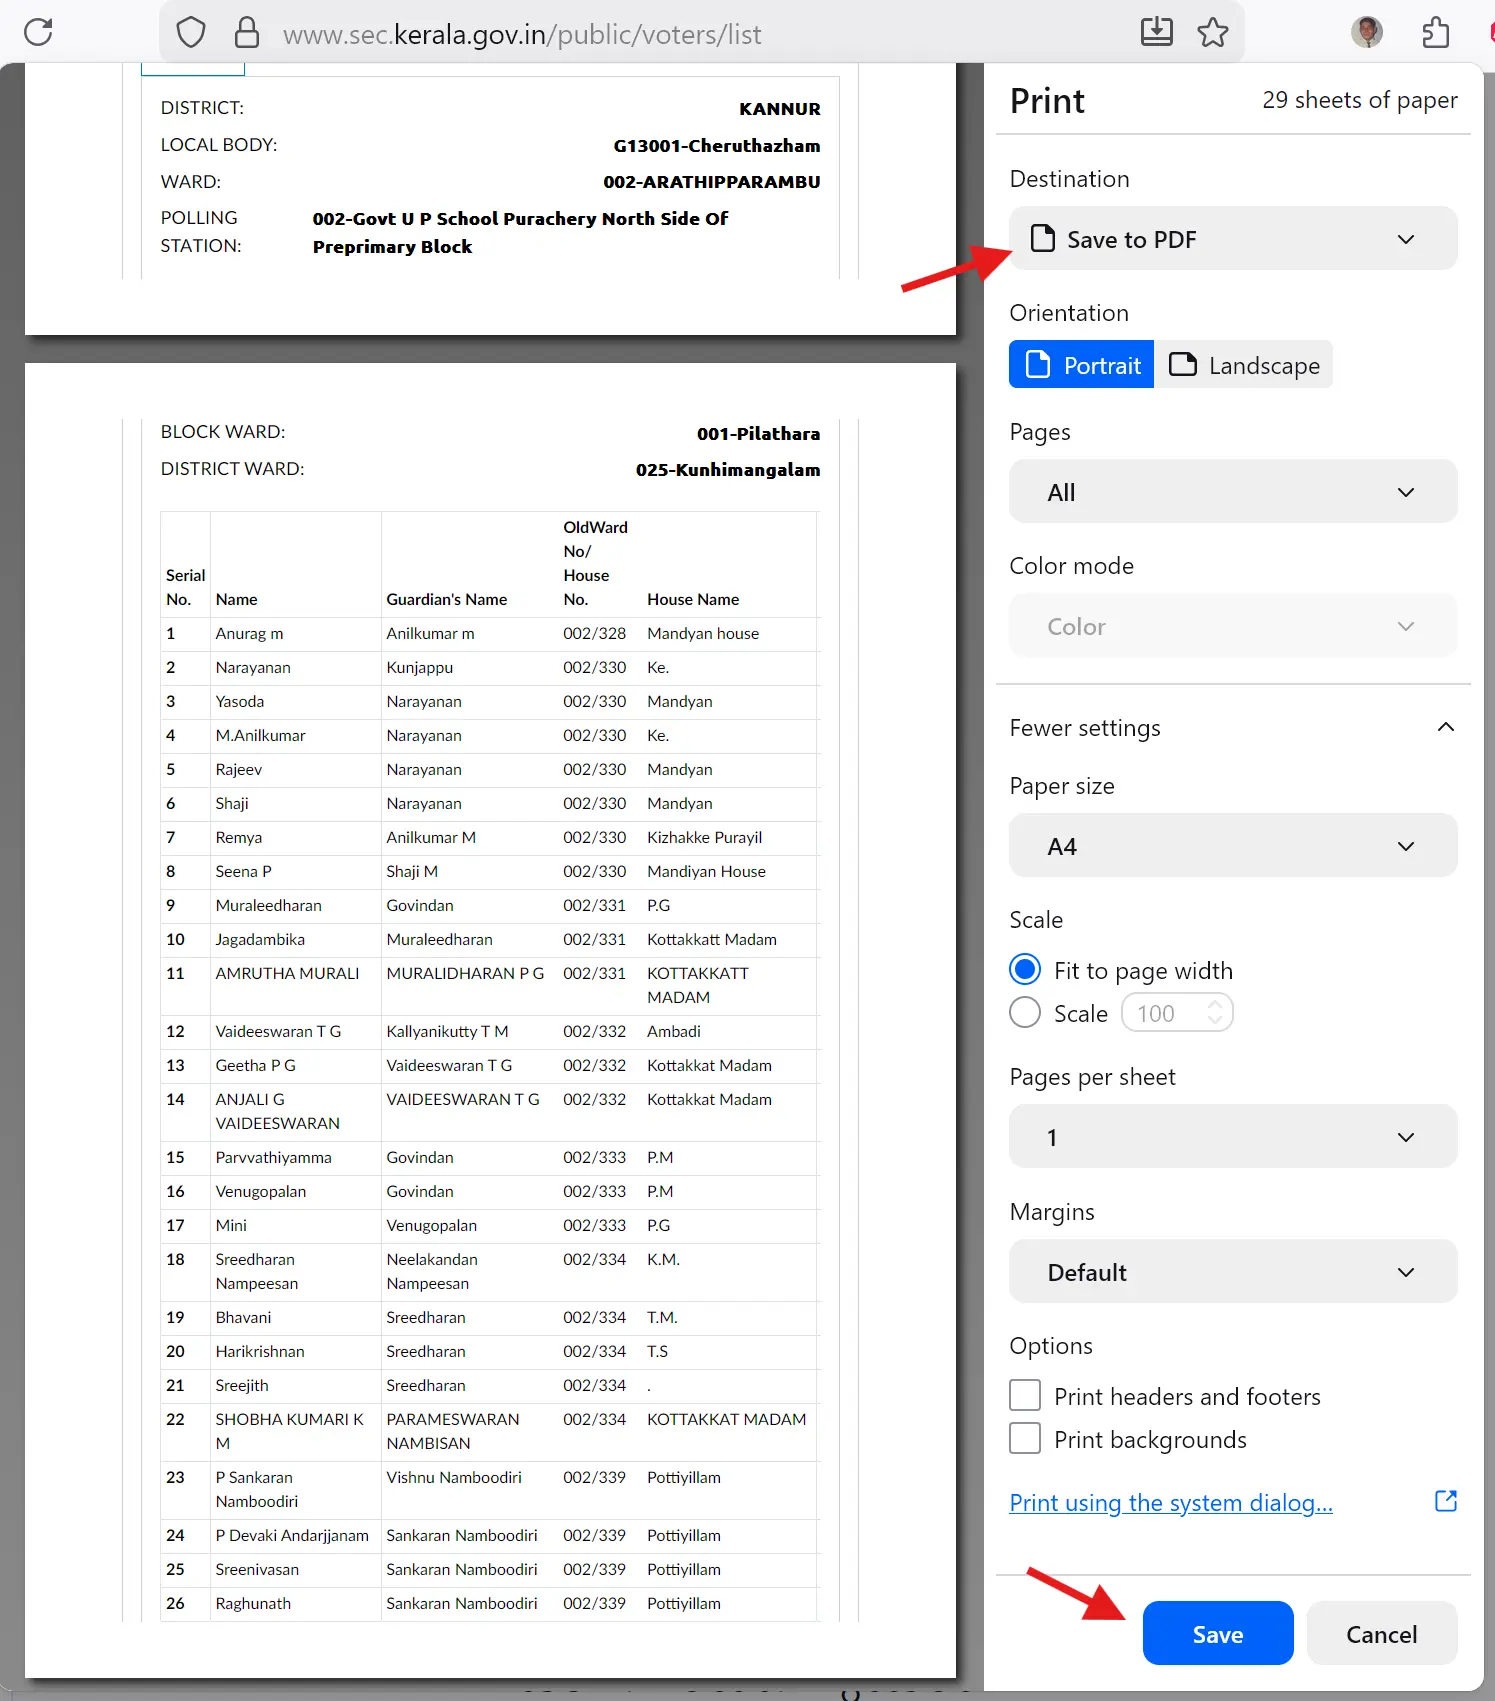This screenshot has width=1495, height=1701.
Task: Enable Print headers and footers checkbox
Action: pyautogui.click(x=1025, y=1396)
